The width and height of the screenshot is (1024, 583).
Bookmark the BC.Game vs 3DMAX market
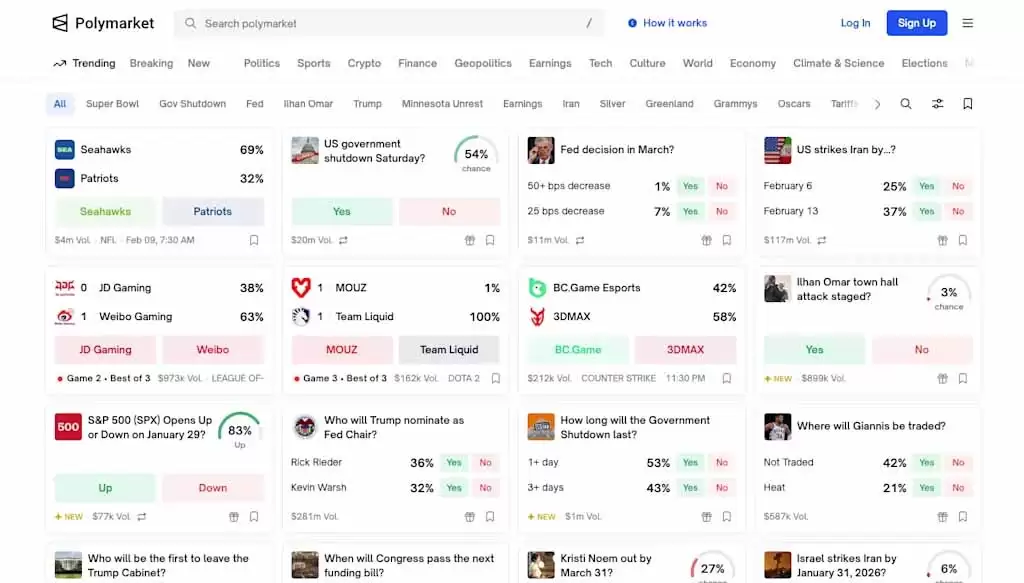coord(726,378)
